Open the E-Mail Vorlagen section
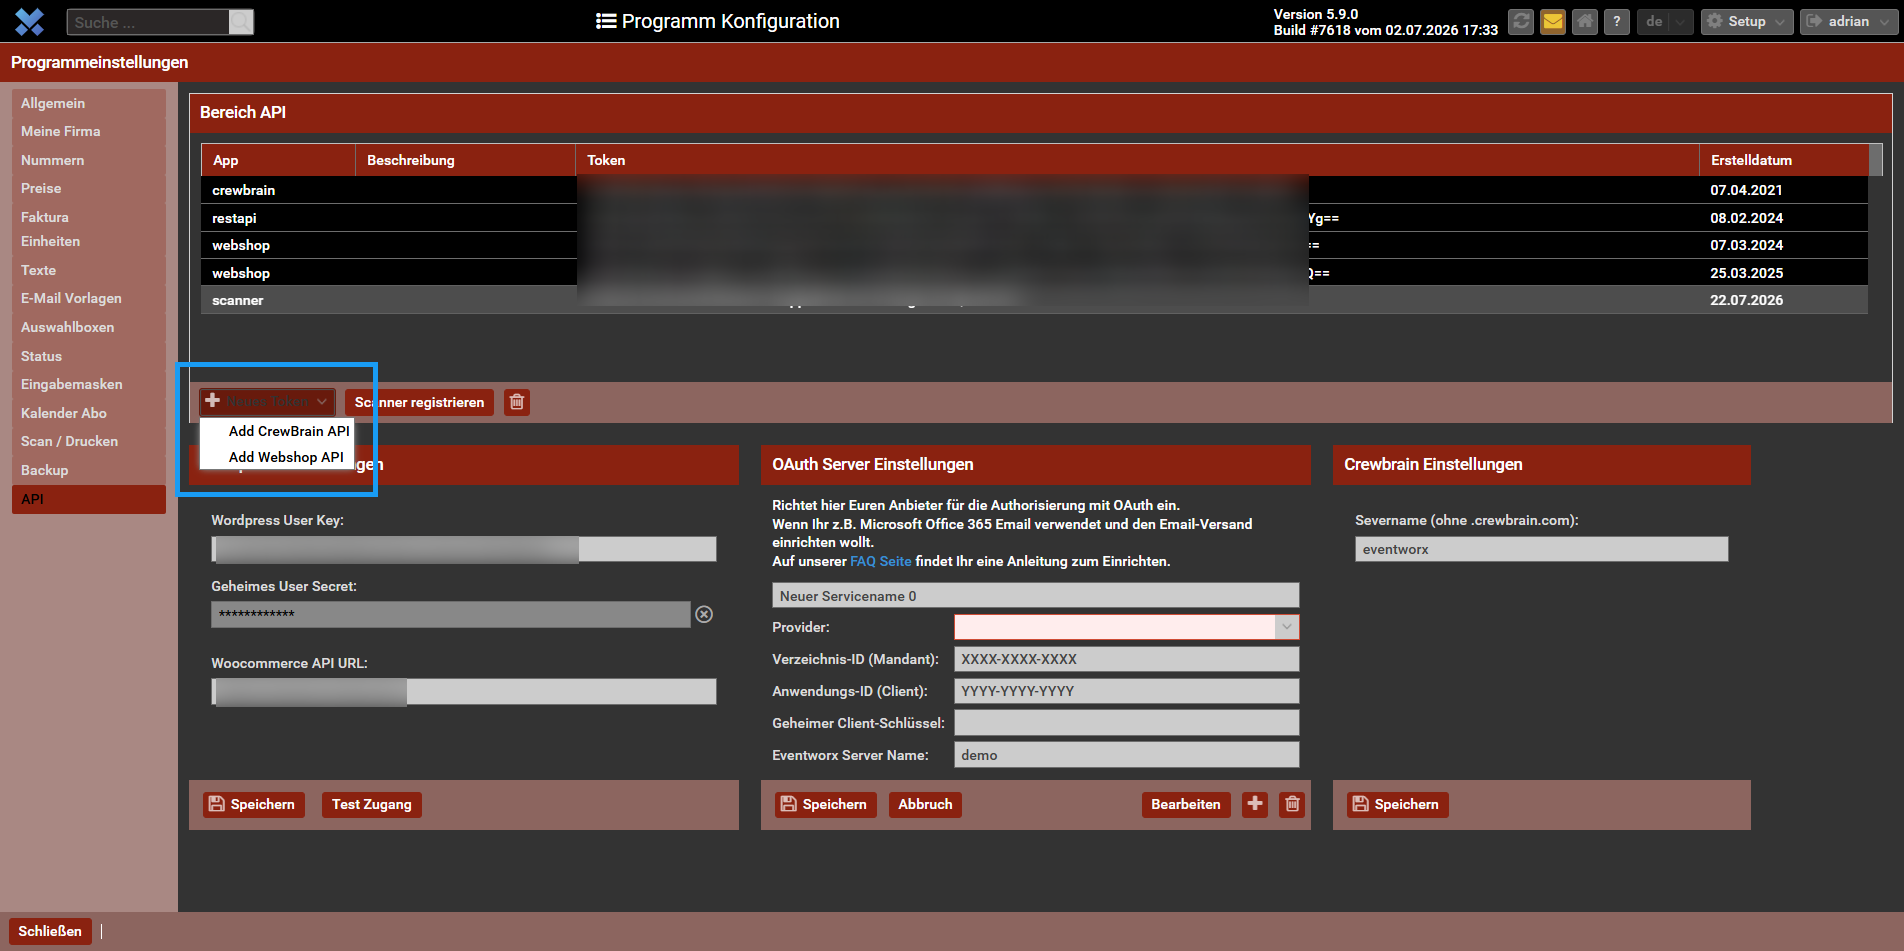The image size is (1904, 951). [x=89, y=298]
